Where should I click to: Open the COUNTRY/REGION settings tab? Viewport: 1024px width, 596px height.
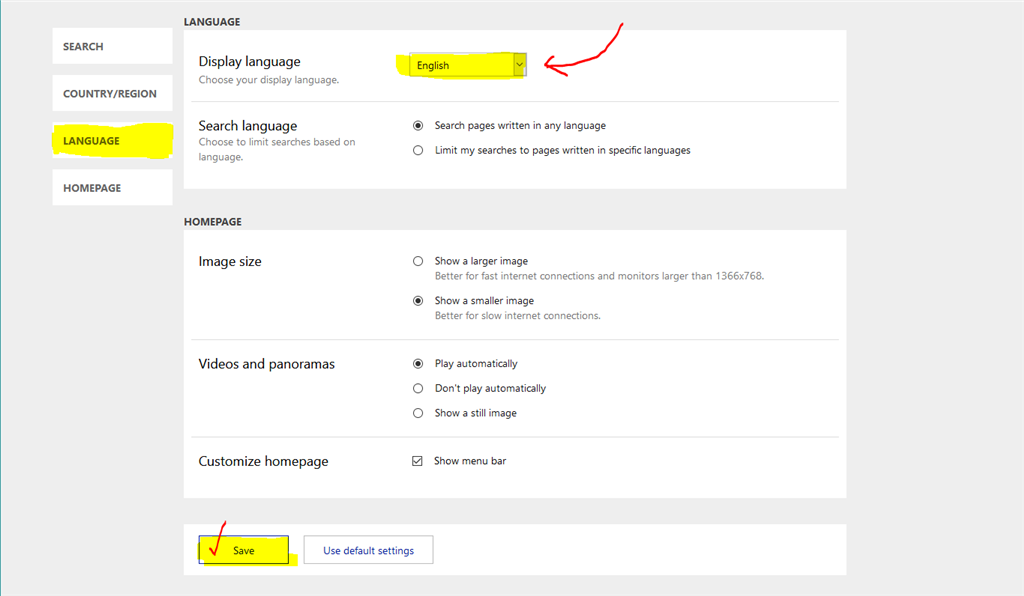112,93
